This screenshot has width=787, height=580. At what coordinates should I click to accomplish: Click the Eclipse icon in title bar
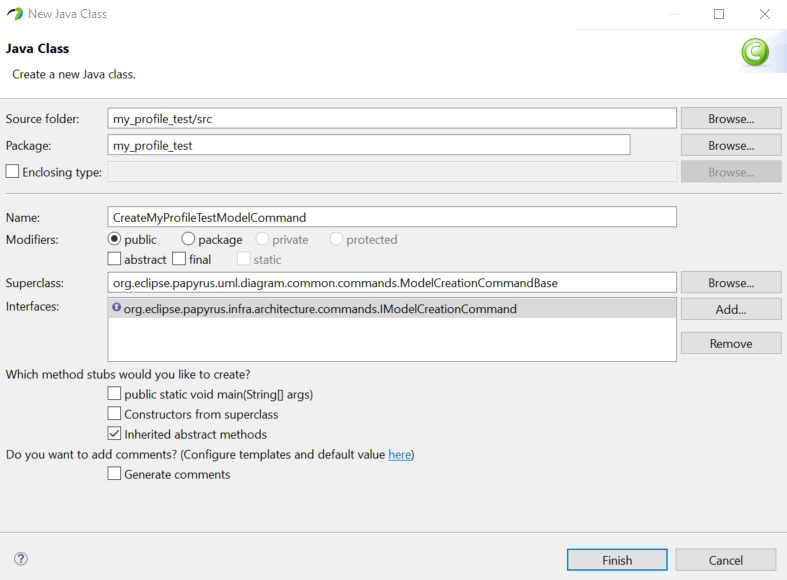click(x=15, y=14)
